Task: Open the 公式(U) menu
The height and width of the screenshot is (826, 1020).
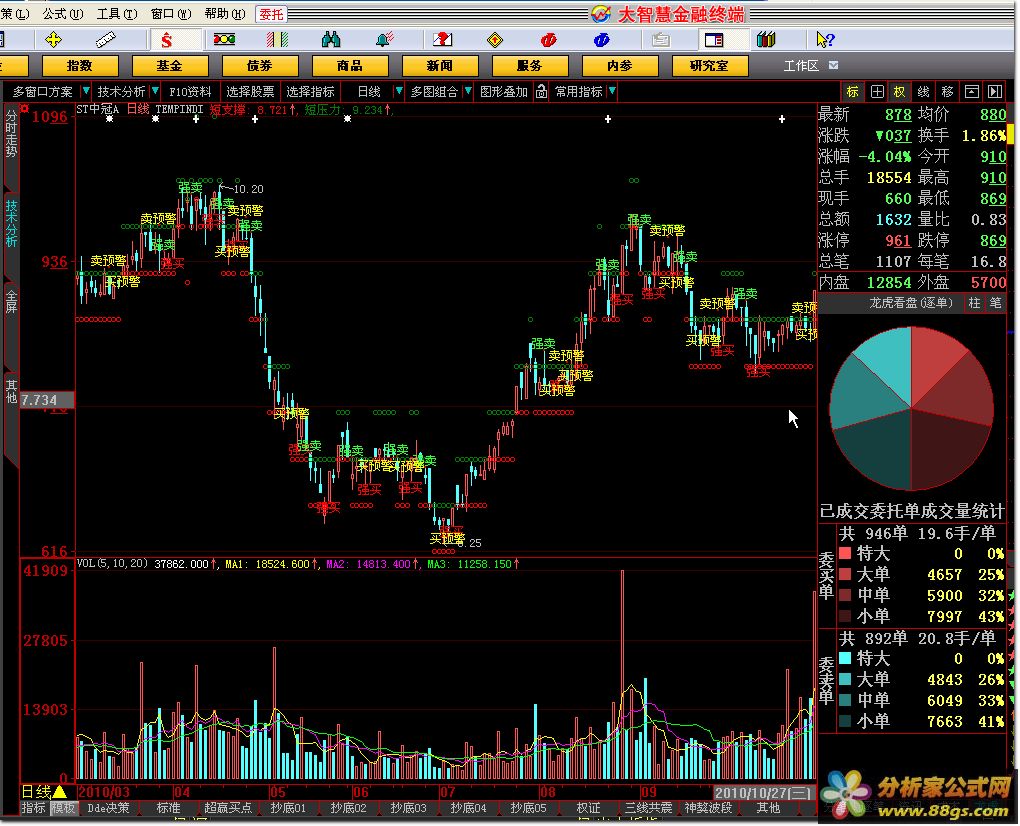Action: [x=62, y=14]
